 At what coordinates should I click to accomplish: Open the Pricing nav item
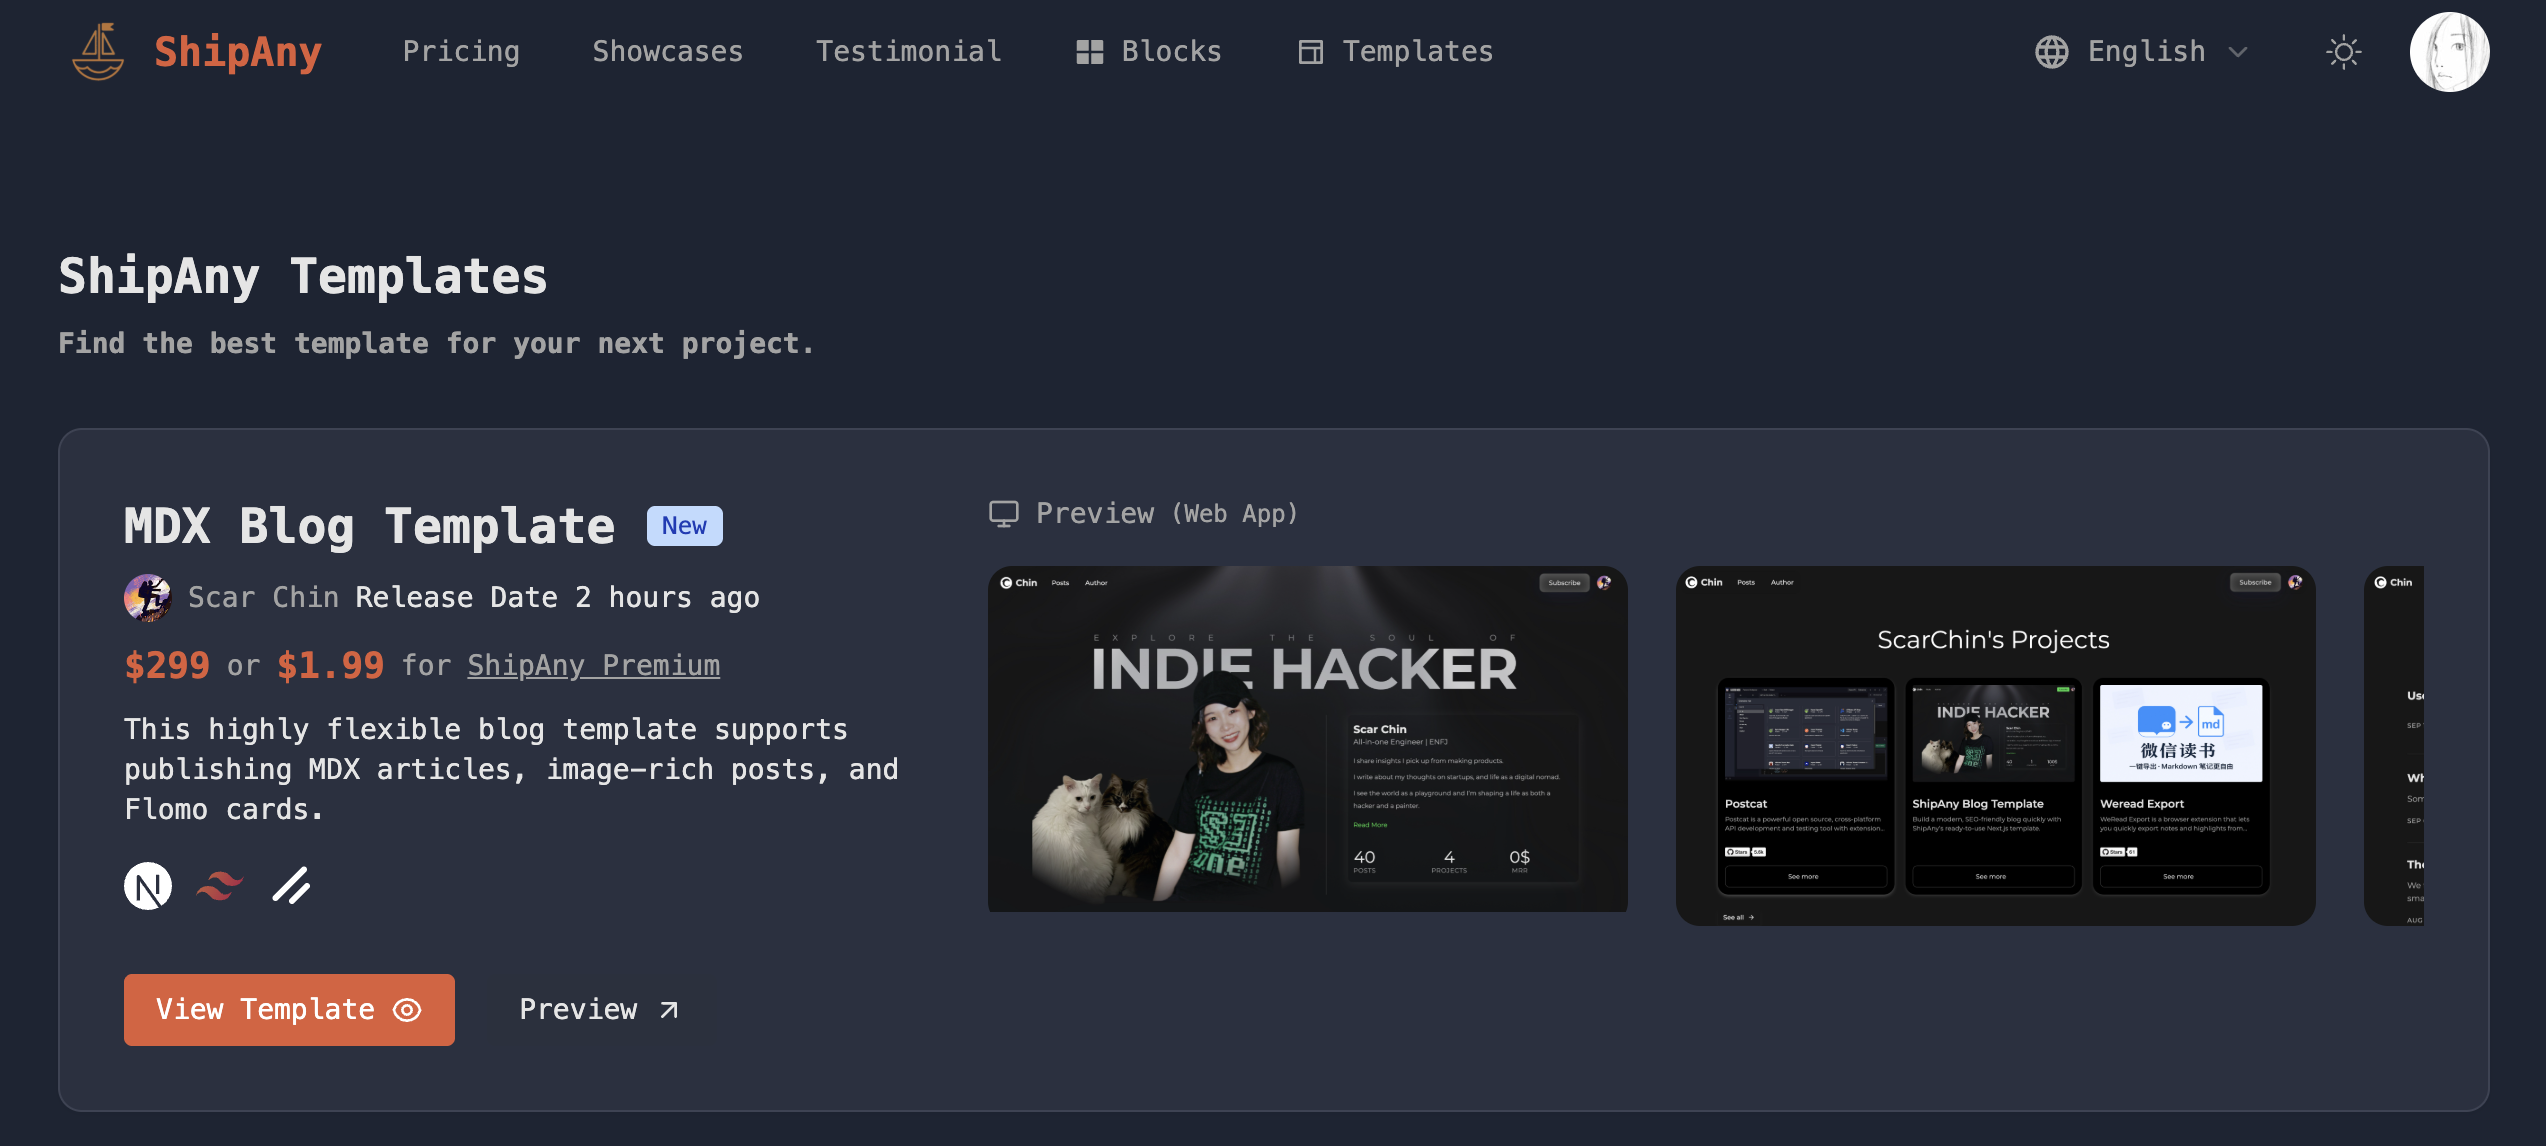click(x=461, y=52)
